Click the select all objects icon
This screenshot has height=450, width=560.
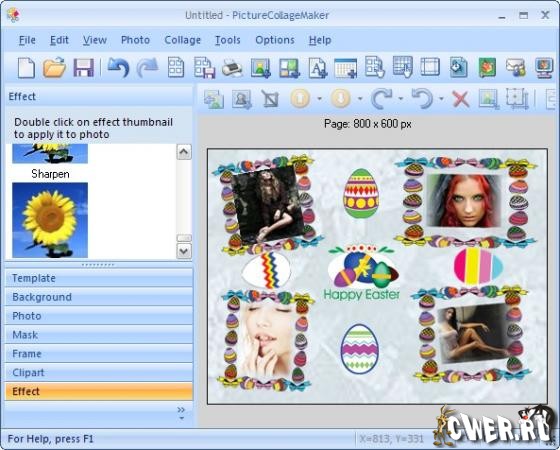pyautogui.click(x=517, y=99)
